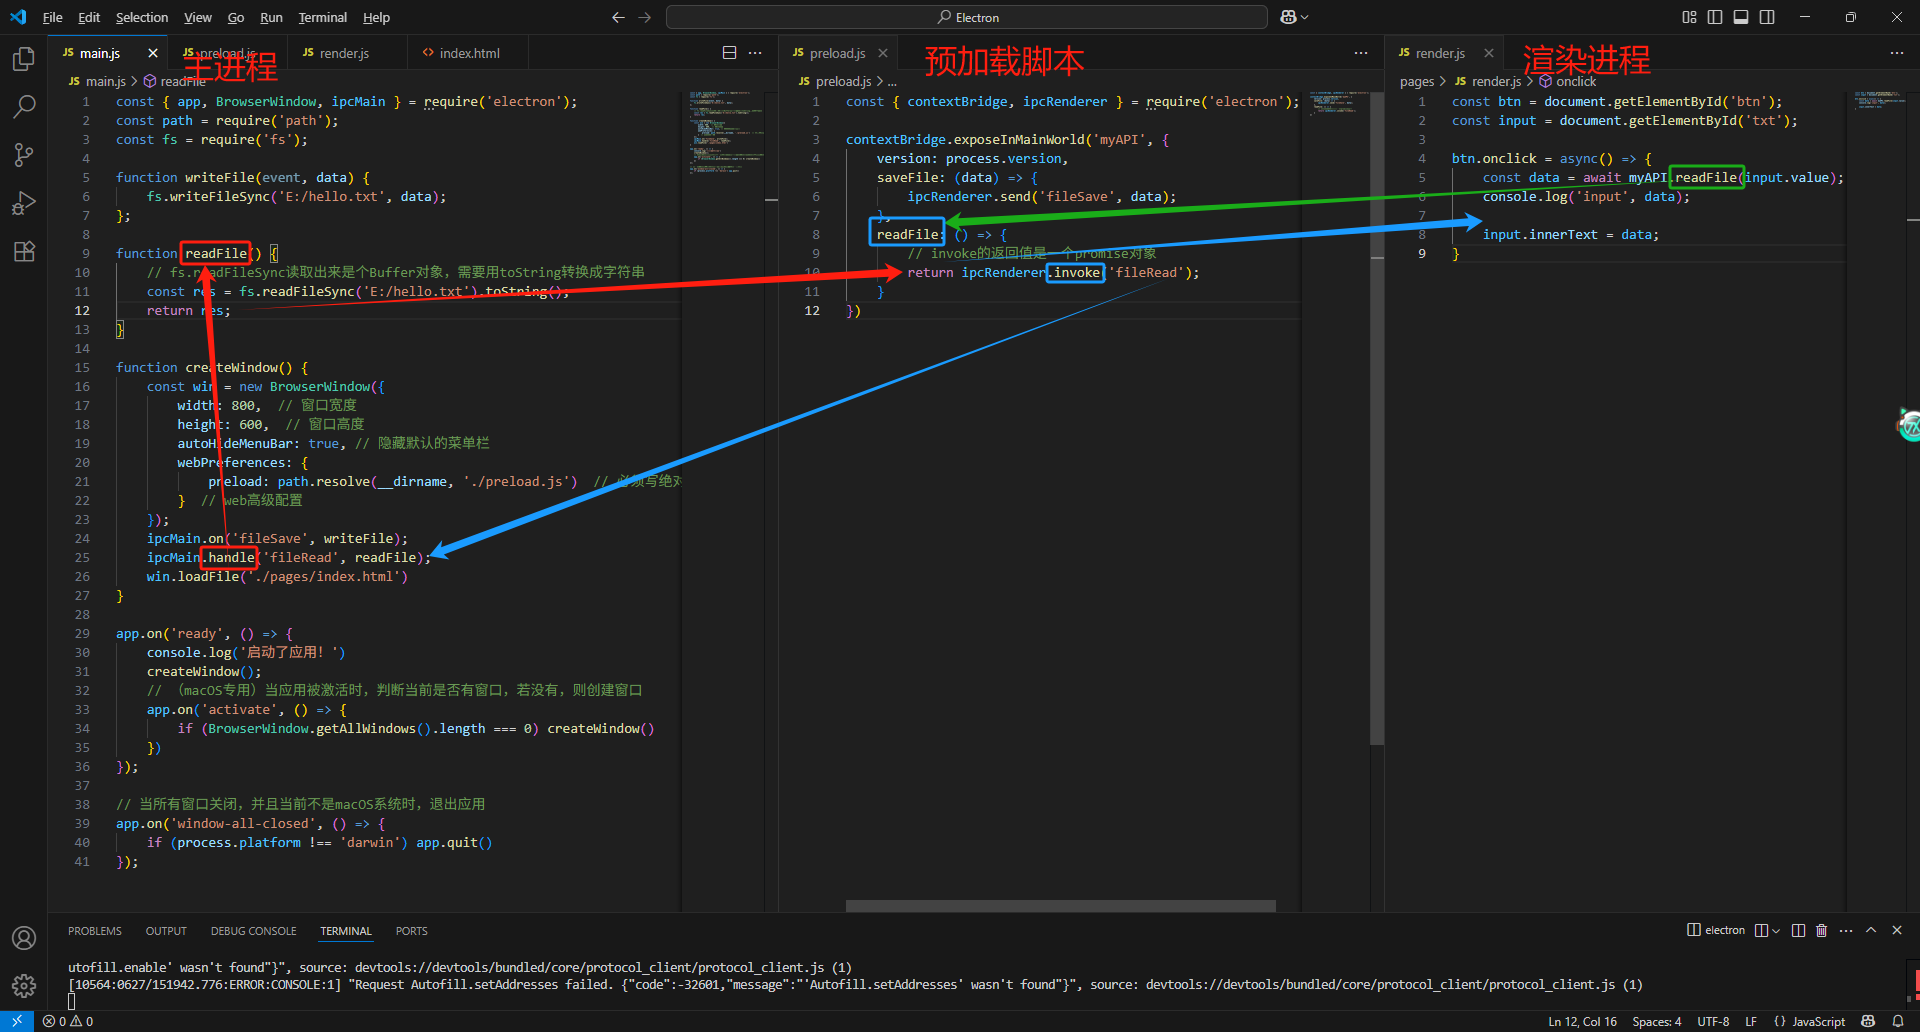Click the Go Back arrow

pos(618,17)
